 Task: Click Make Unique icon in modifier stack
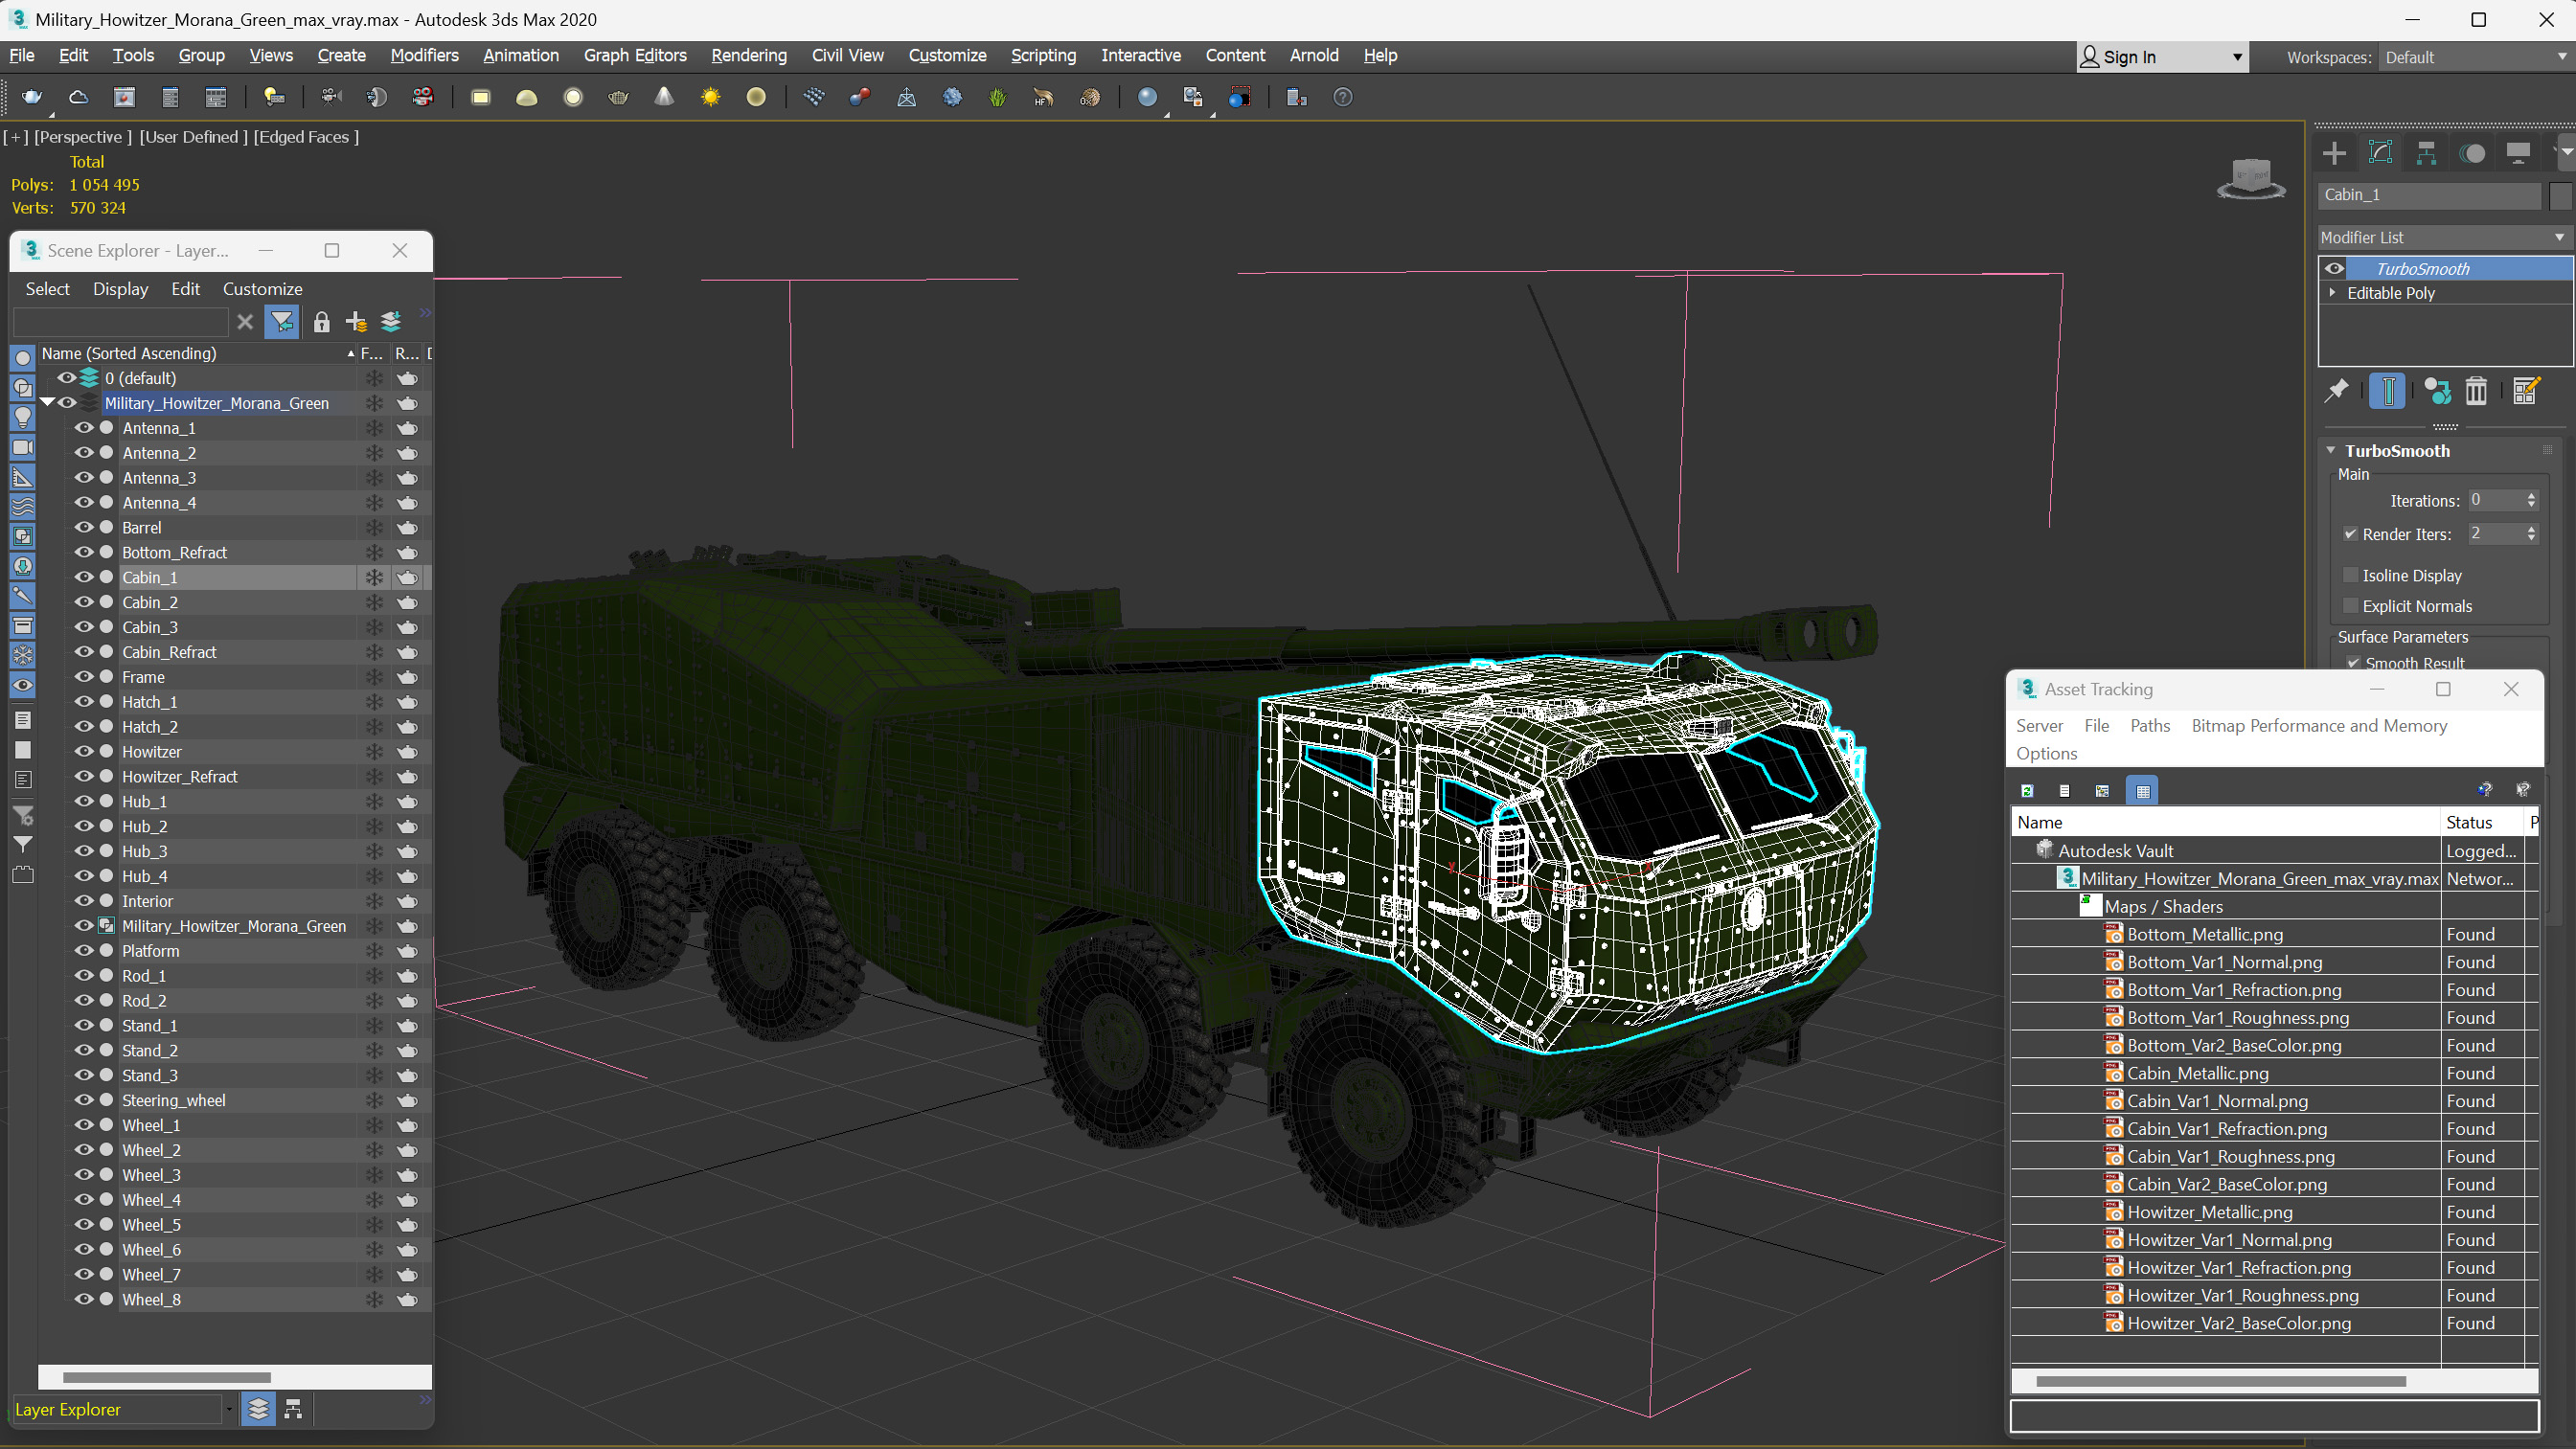click(2437, 391)
